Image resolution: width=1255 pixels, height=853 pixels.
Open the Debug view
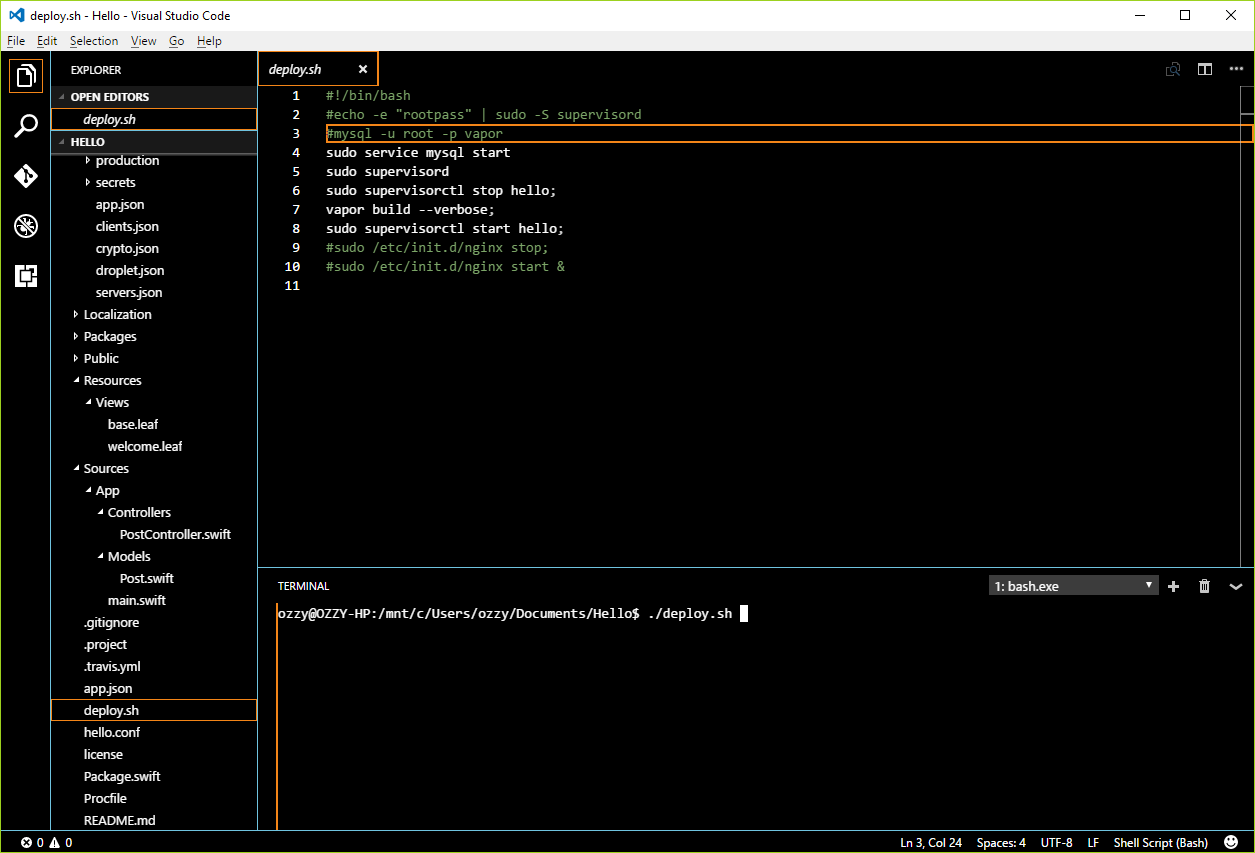(x=26, y=226)
